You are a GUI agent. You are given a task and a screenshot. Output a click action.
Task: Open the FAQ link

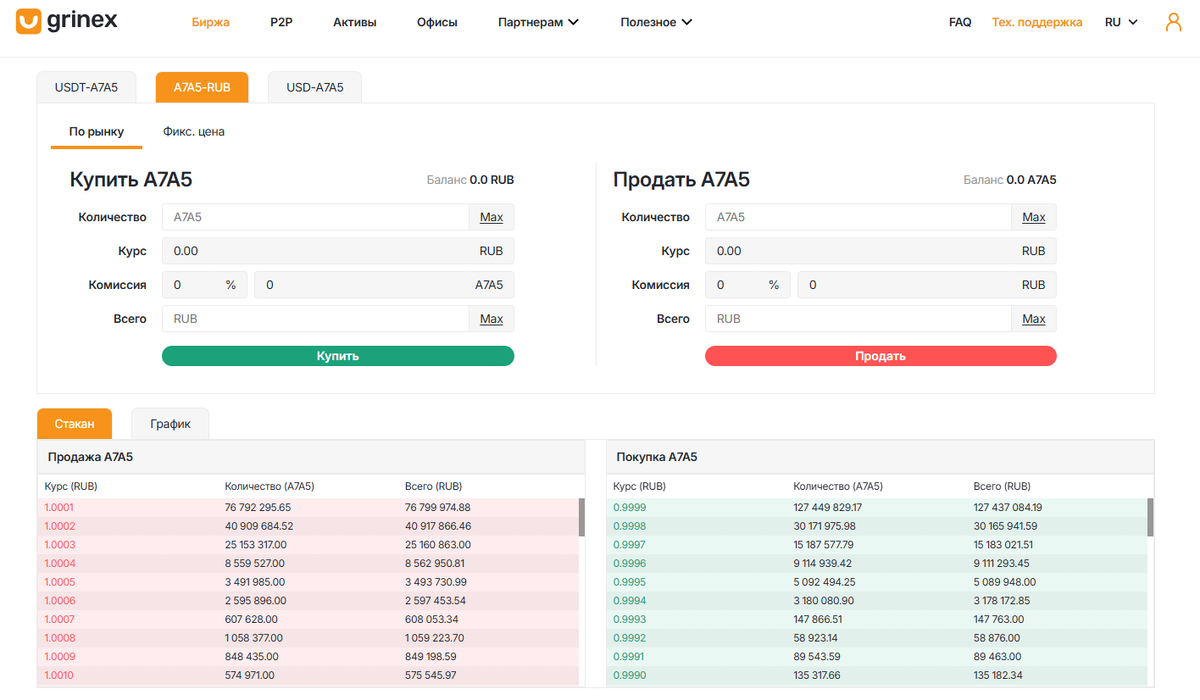(x=960, y=22)
